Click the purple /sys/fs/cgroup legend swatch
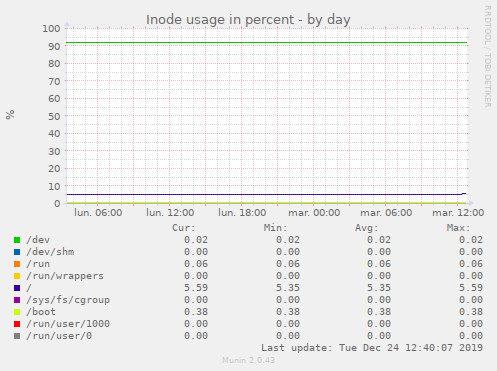Screen dimensions: 497x371 [17, 300]
